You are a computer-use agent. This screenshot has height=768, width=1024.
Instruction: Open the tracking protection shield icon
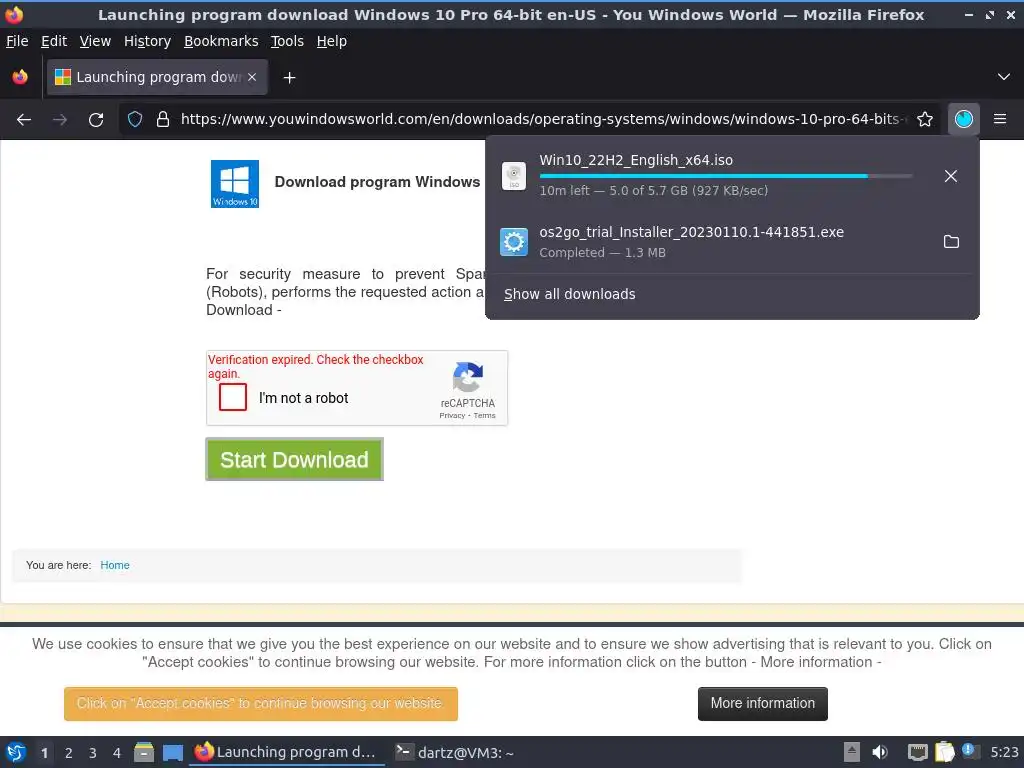(x=135, y=119)
